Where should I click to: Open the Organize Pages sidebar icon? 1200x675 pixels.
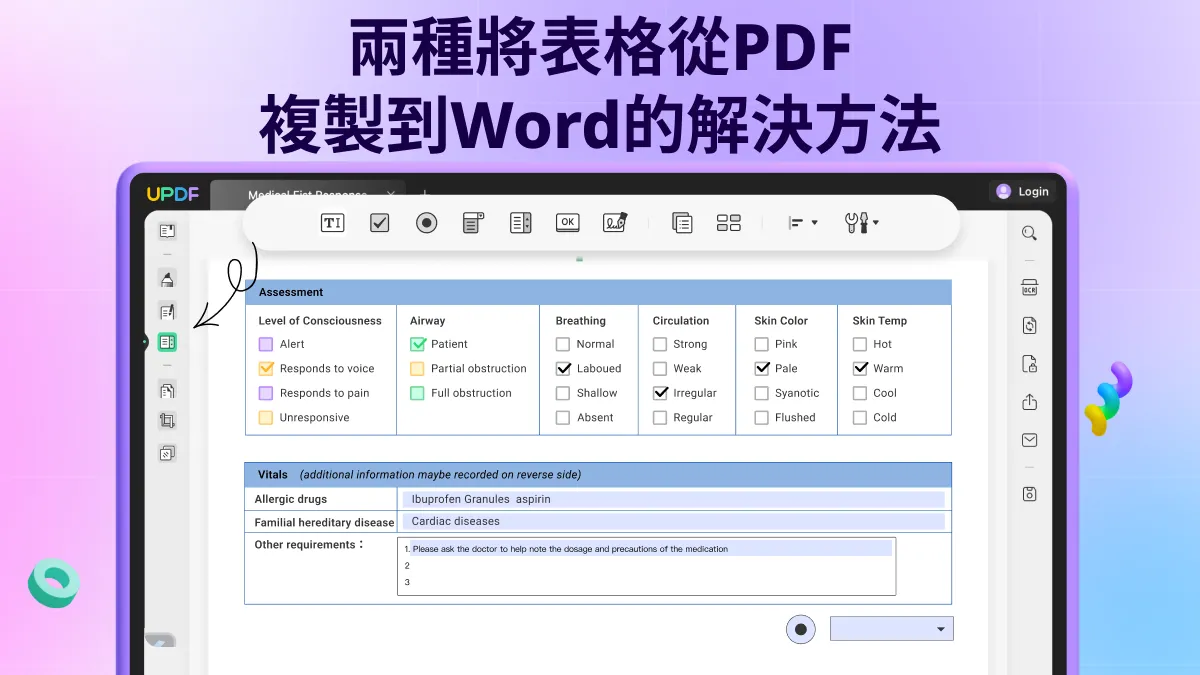[167, 391]
